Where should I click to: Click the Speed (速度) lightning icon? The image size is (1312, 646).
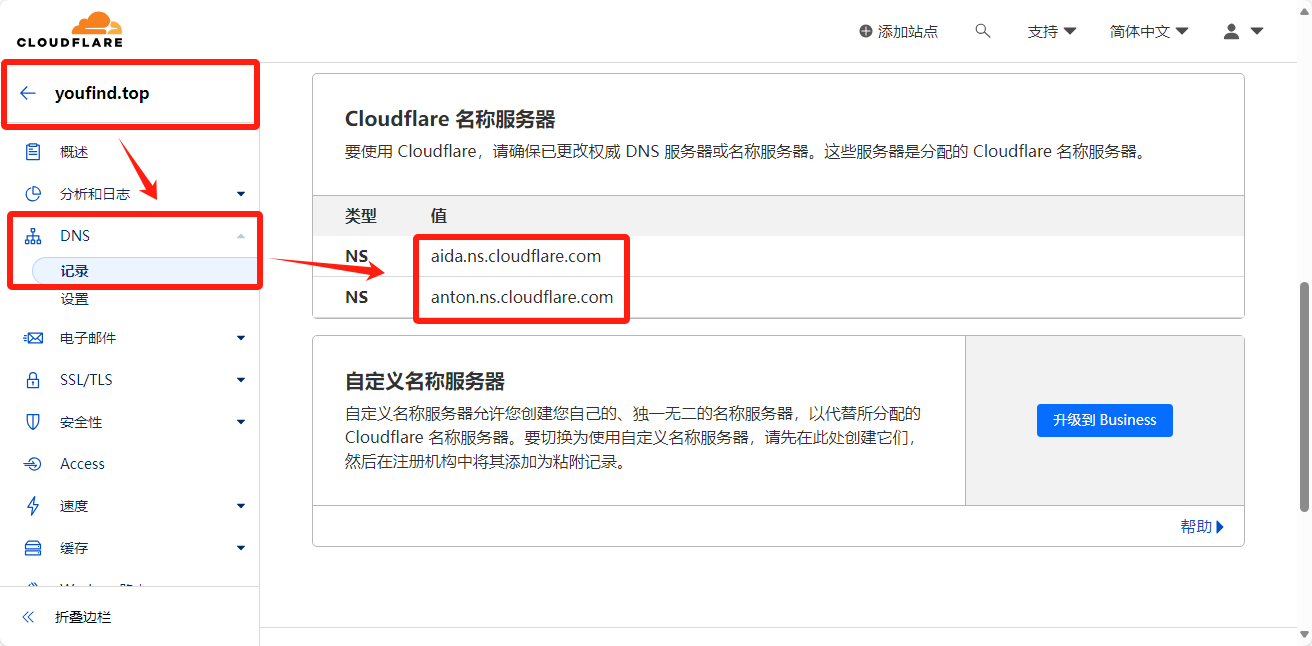point(33,506)
